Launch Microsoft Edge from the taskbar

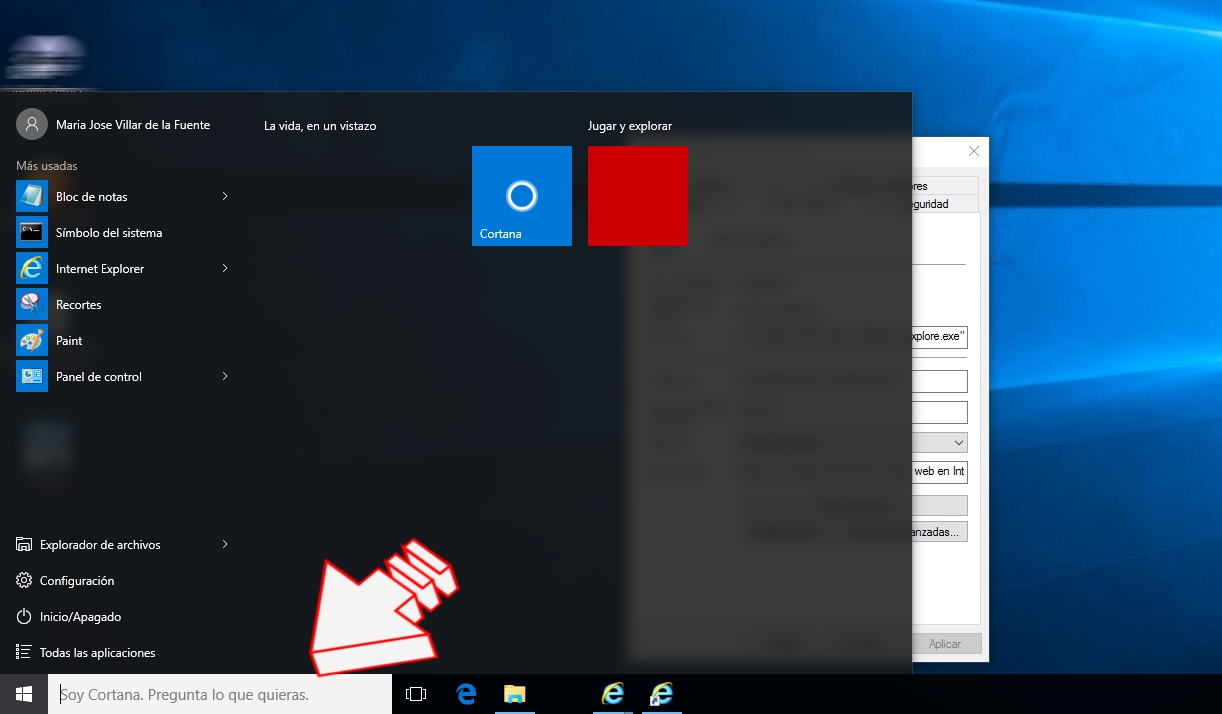pyautogui.click(x=466, y=694)
